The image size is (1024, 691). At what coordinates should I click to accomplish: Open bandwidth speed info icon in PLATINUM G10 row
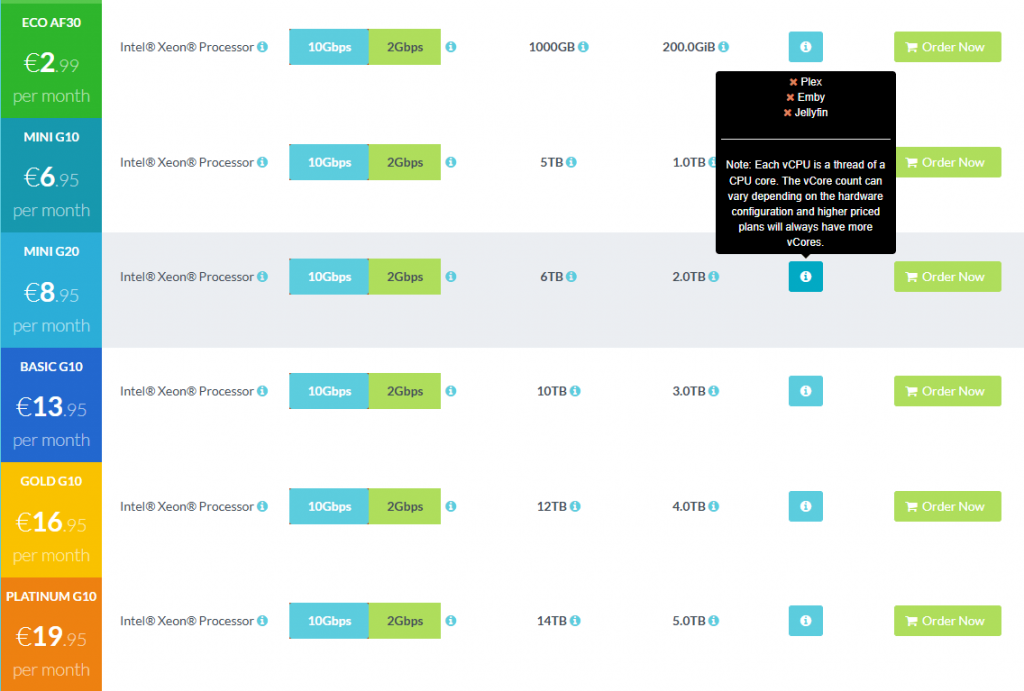pos(451,620)
